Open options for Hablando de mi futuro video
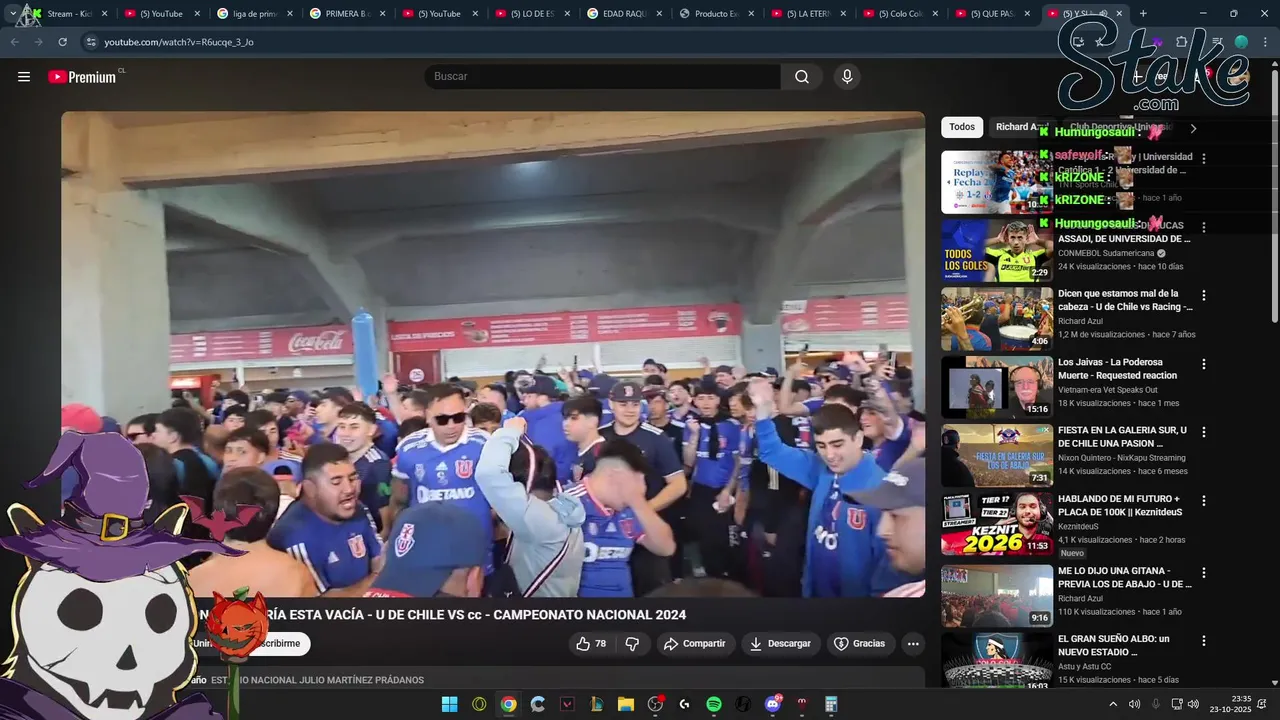Image resolution: width=1280 pixels, height=720 pixels. click(1204, 500)
